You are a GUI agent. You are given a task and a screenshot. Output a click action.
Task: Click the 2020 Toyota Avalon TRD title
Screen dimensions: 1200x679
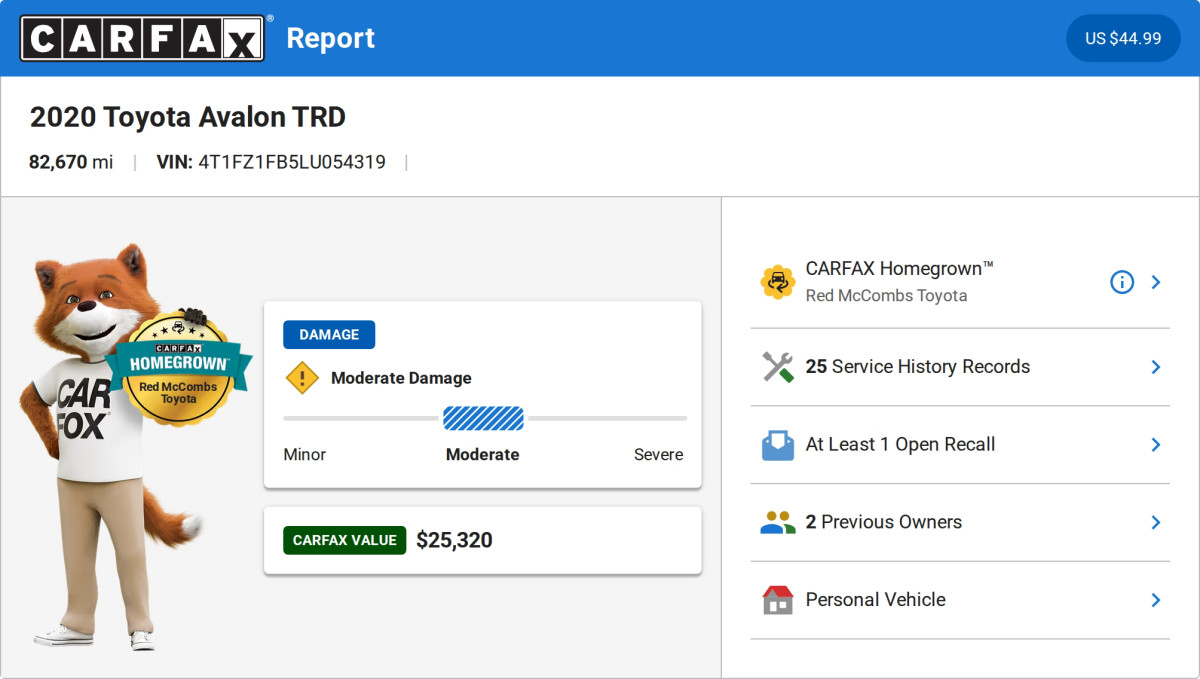(188, 117)
